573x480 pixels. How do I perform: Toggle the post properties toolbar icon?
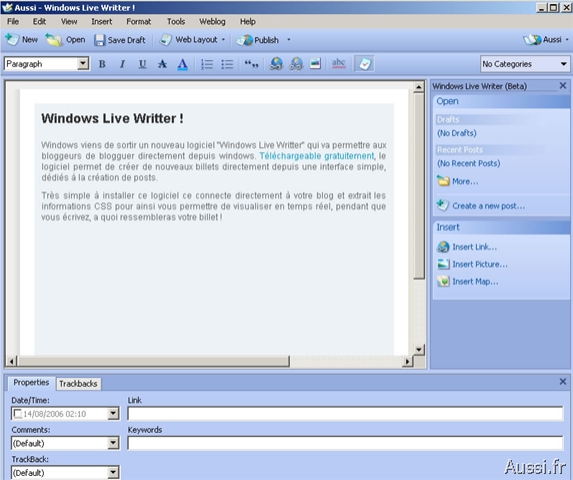pos(364,64)
